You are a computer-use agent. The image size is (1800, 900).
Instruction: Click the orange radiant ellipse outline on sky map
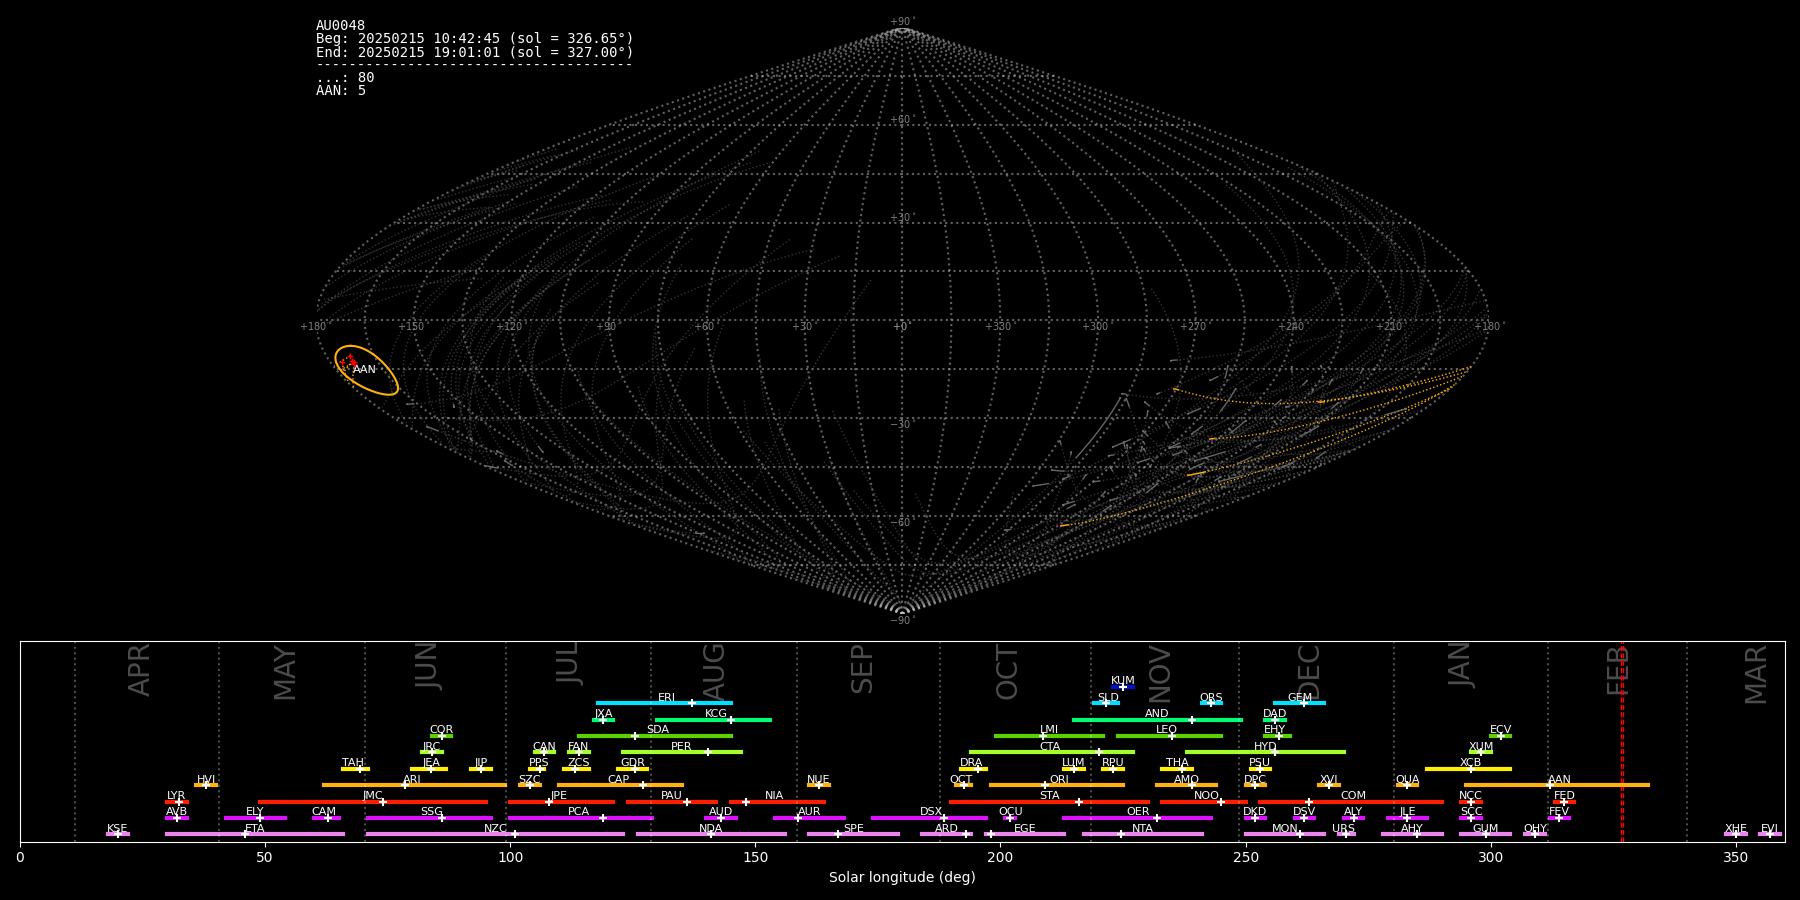tap(367, 371)
